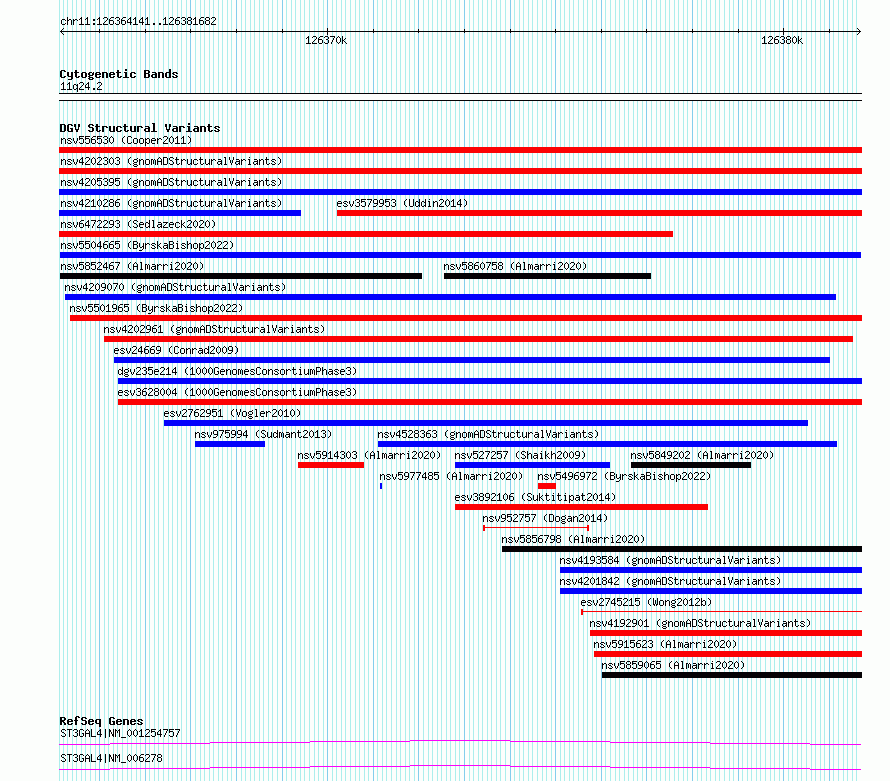This screenshot has height=781, width=890.
Task: Select the black bar for nsv5860758
Action: [547, 276]
